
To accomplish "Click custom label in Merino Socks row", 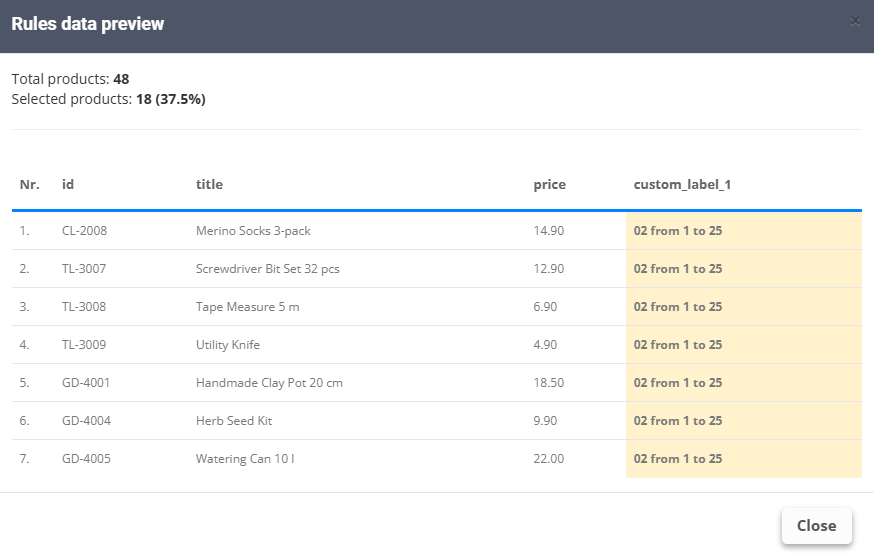I will point(678,231).
